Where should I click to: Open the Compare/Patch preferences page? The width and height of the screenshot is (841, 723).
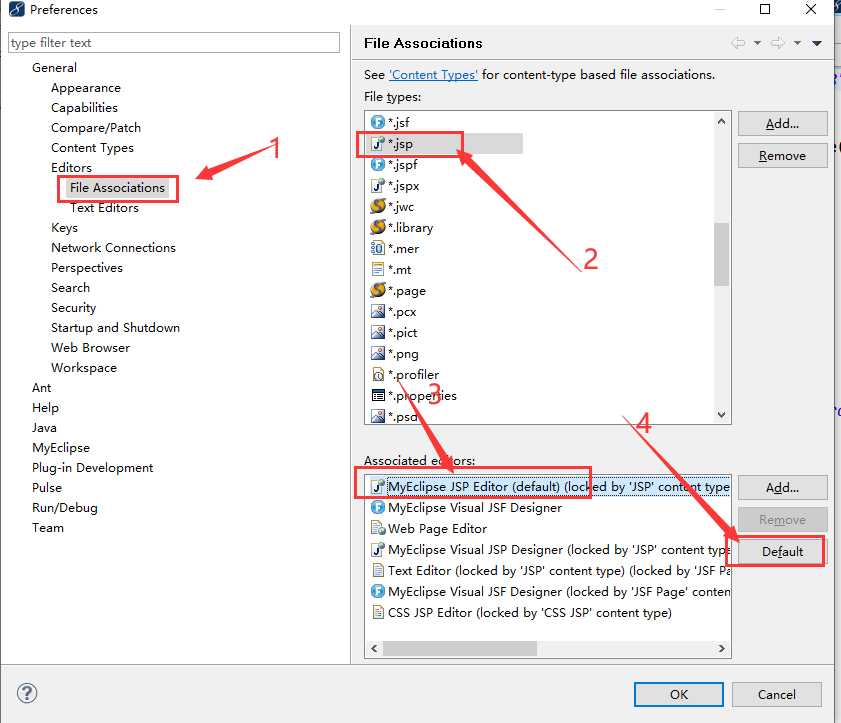96,128
